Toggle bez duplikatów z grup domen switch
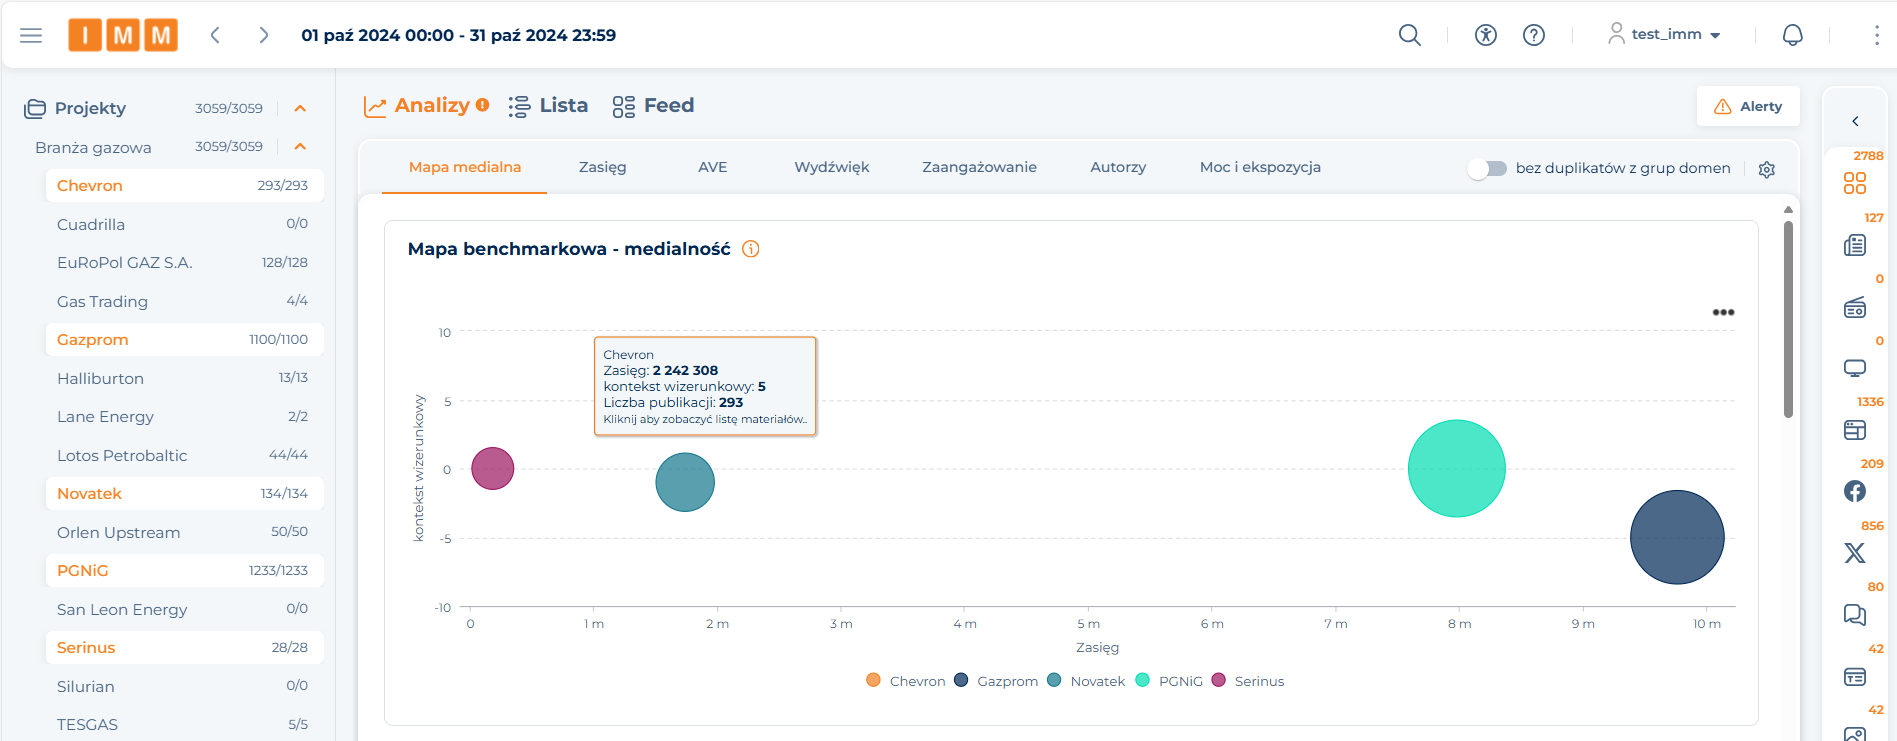Viewport: 1897px width, 741px height. (x=1487, y=168)
